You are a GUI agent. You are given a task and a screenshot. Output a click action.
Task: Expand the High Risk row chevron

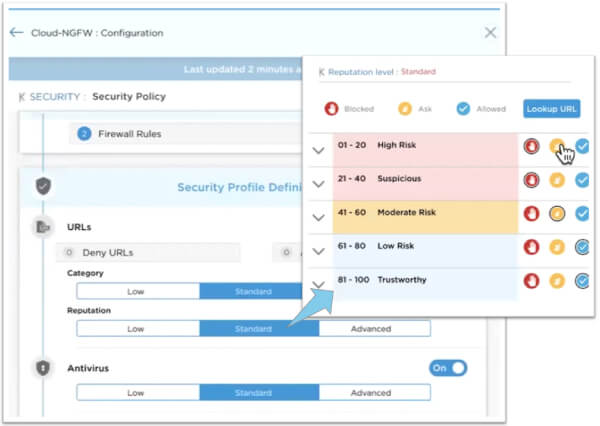click(x=319, y=150)
